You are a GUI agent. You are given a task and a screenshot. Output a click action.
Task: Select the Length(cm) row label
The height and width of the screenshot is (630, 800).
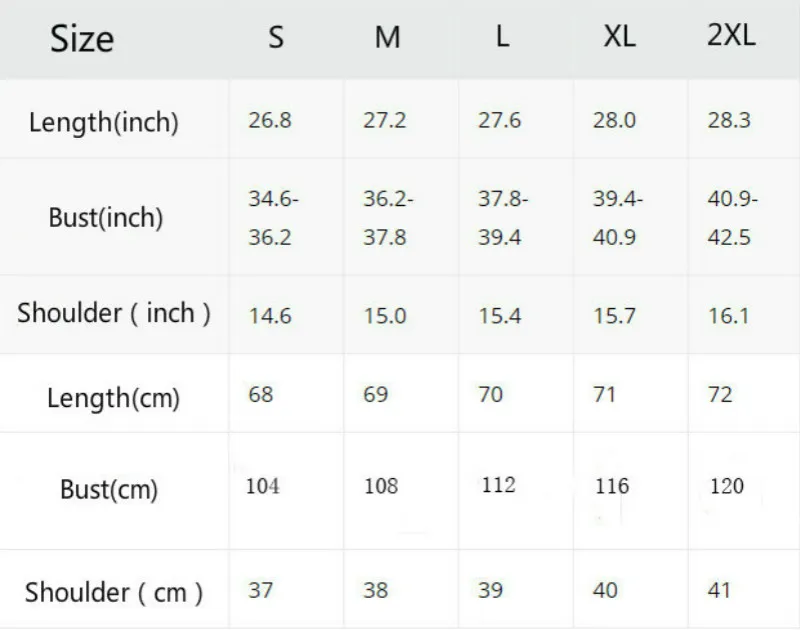tap(113, 397)
